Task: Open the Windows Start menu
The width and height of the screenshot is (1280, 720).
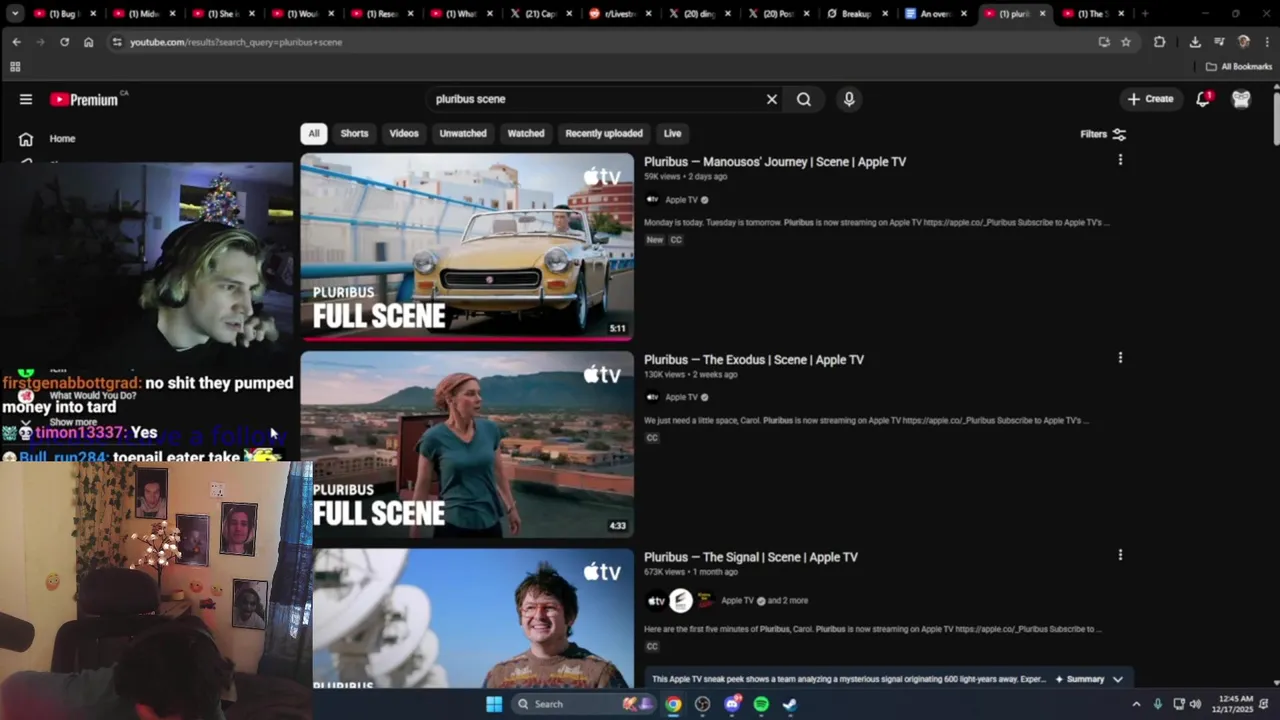Action: (494, 704)
